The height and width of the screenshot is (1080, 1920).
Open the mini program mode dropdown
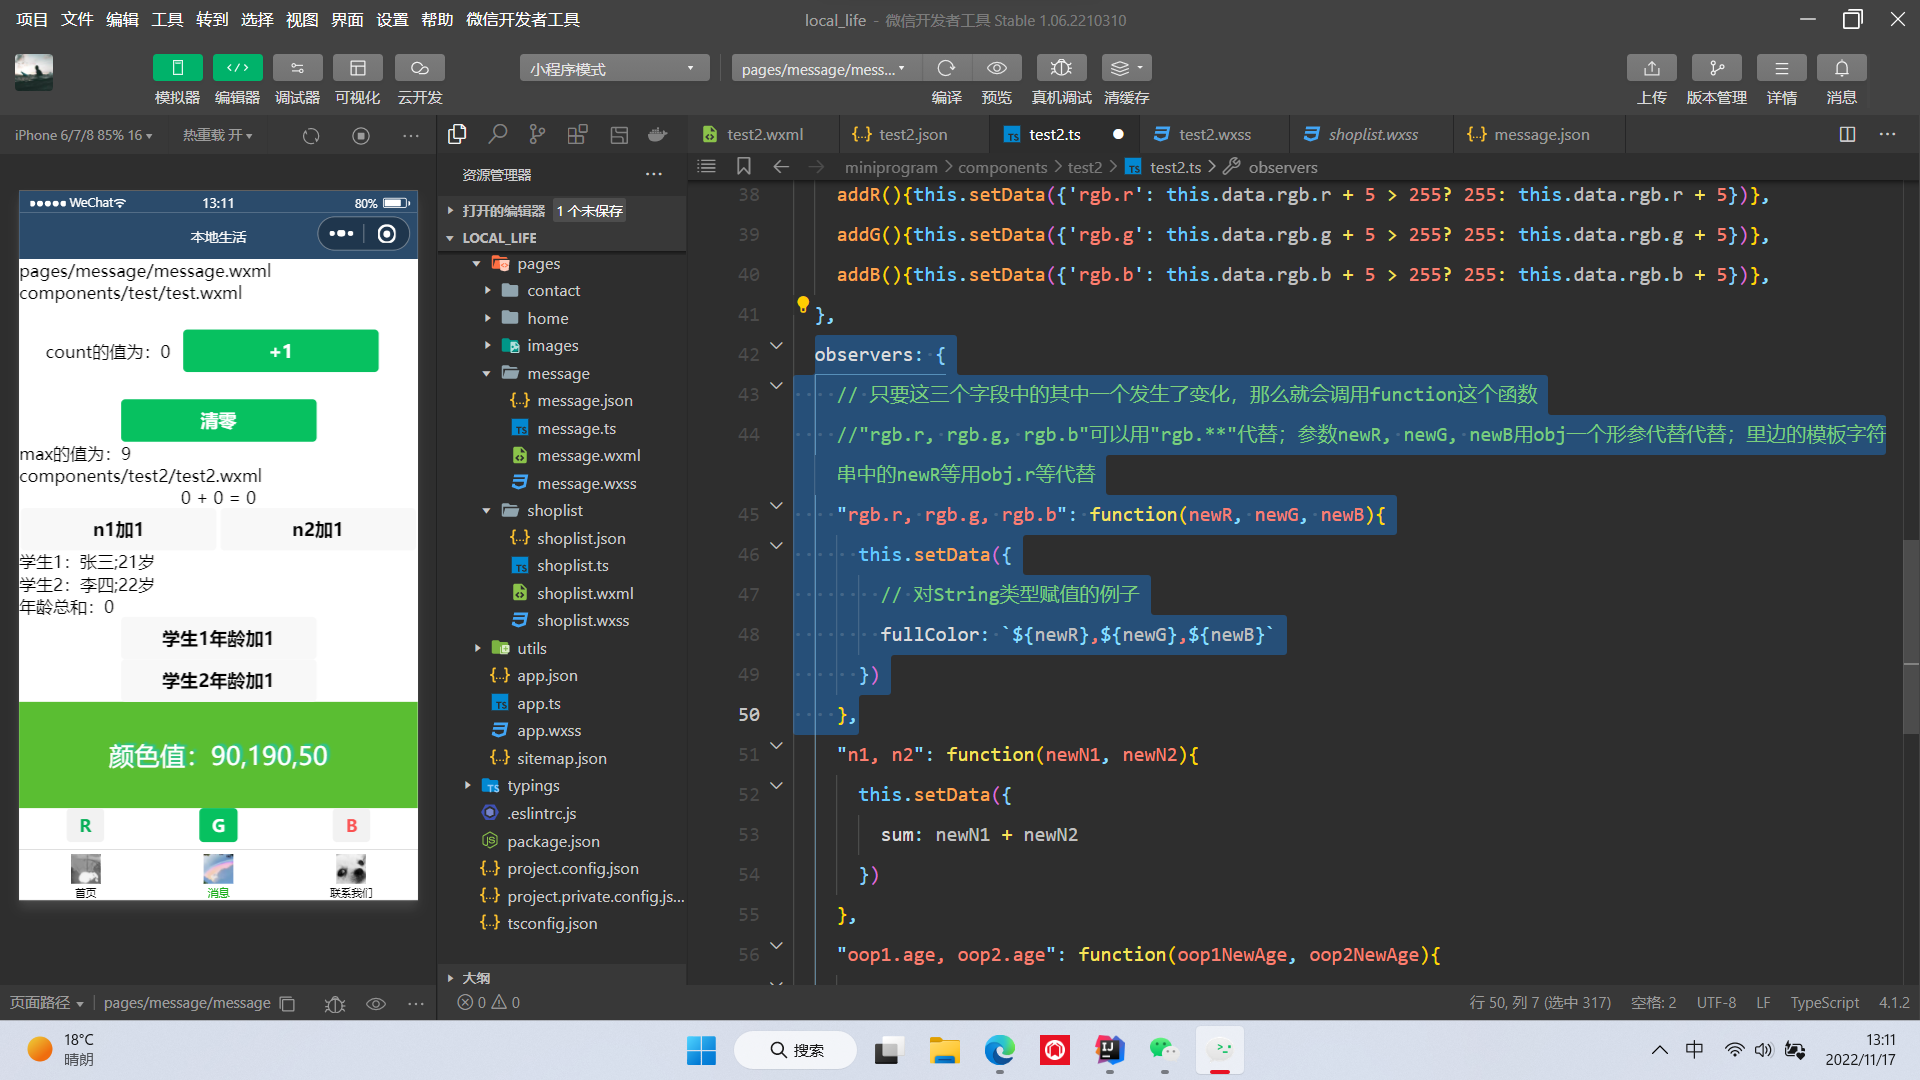614,68
